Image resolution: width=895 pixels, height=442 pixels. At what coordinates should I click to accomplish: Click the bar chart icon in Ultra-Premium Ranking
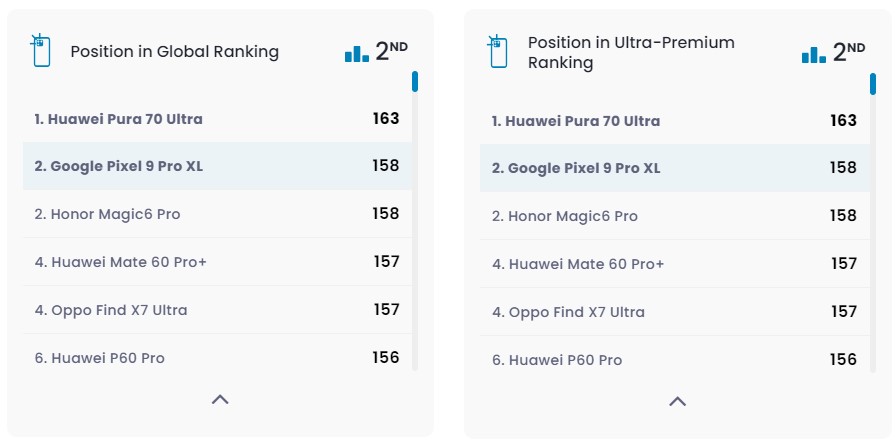[814, 54]
